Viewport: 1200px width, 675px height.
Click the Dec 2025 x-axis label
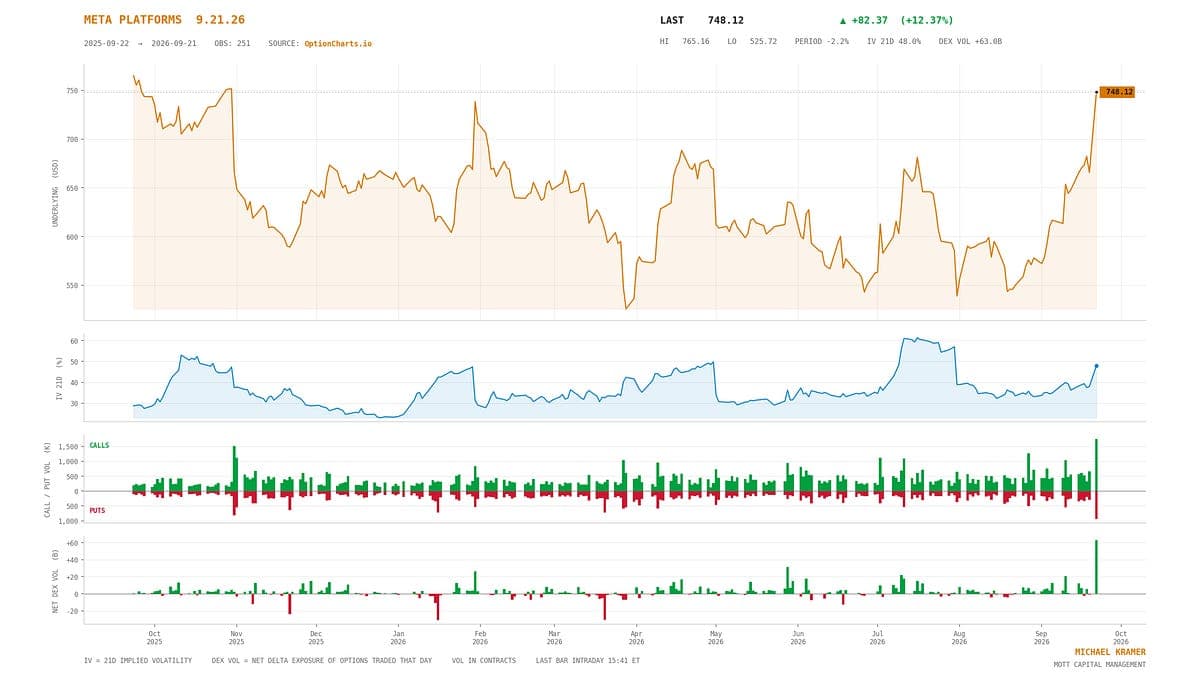click(316, 637)
